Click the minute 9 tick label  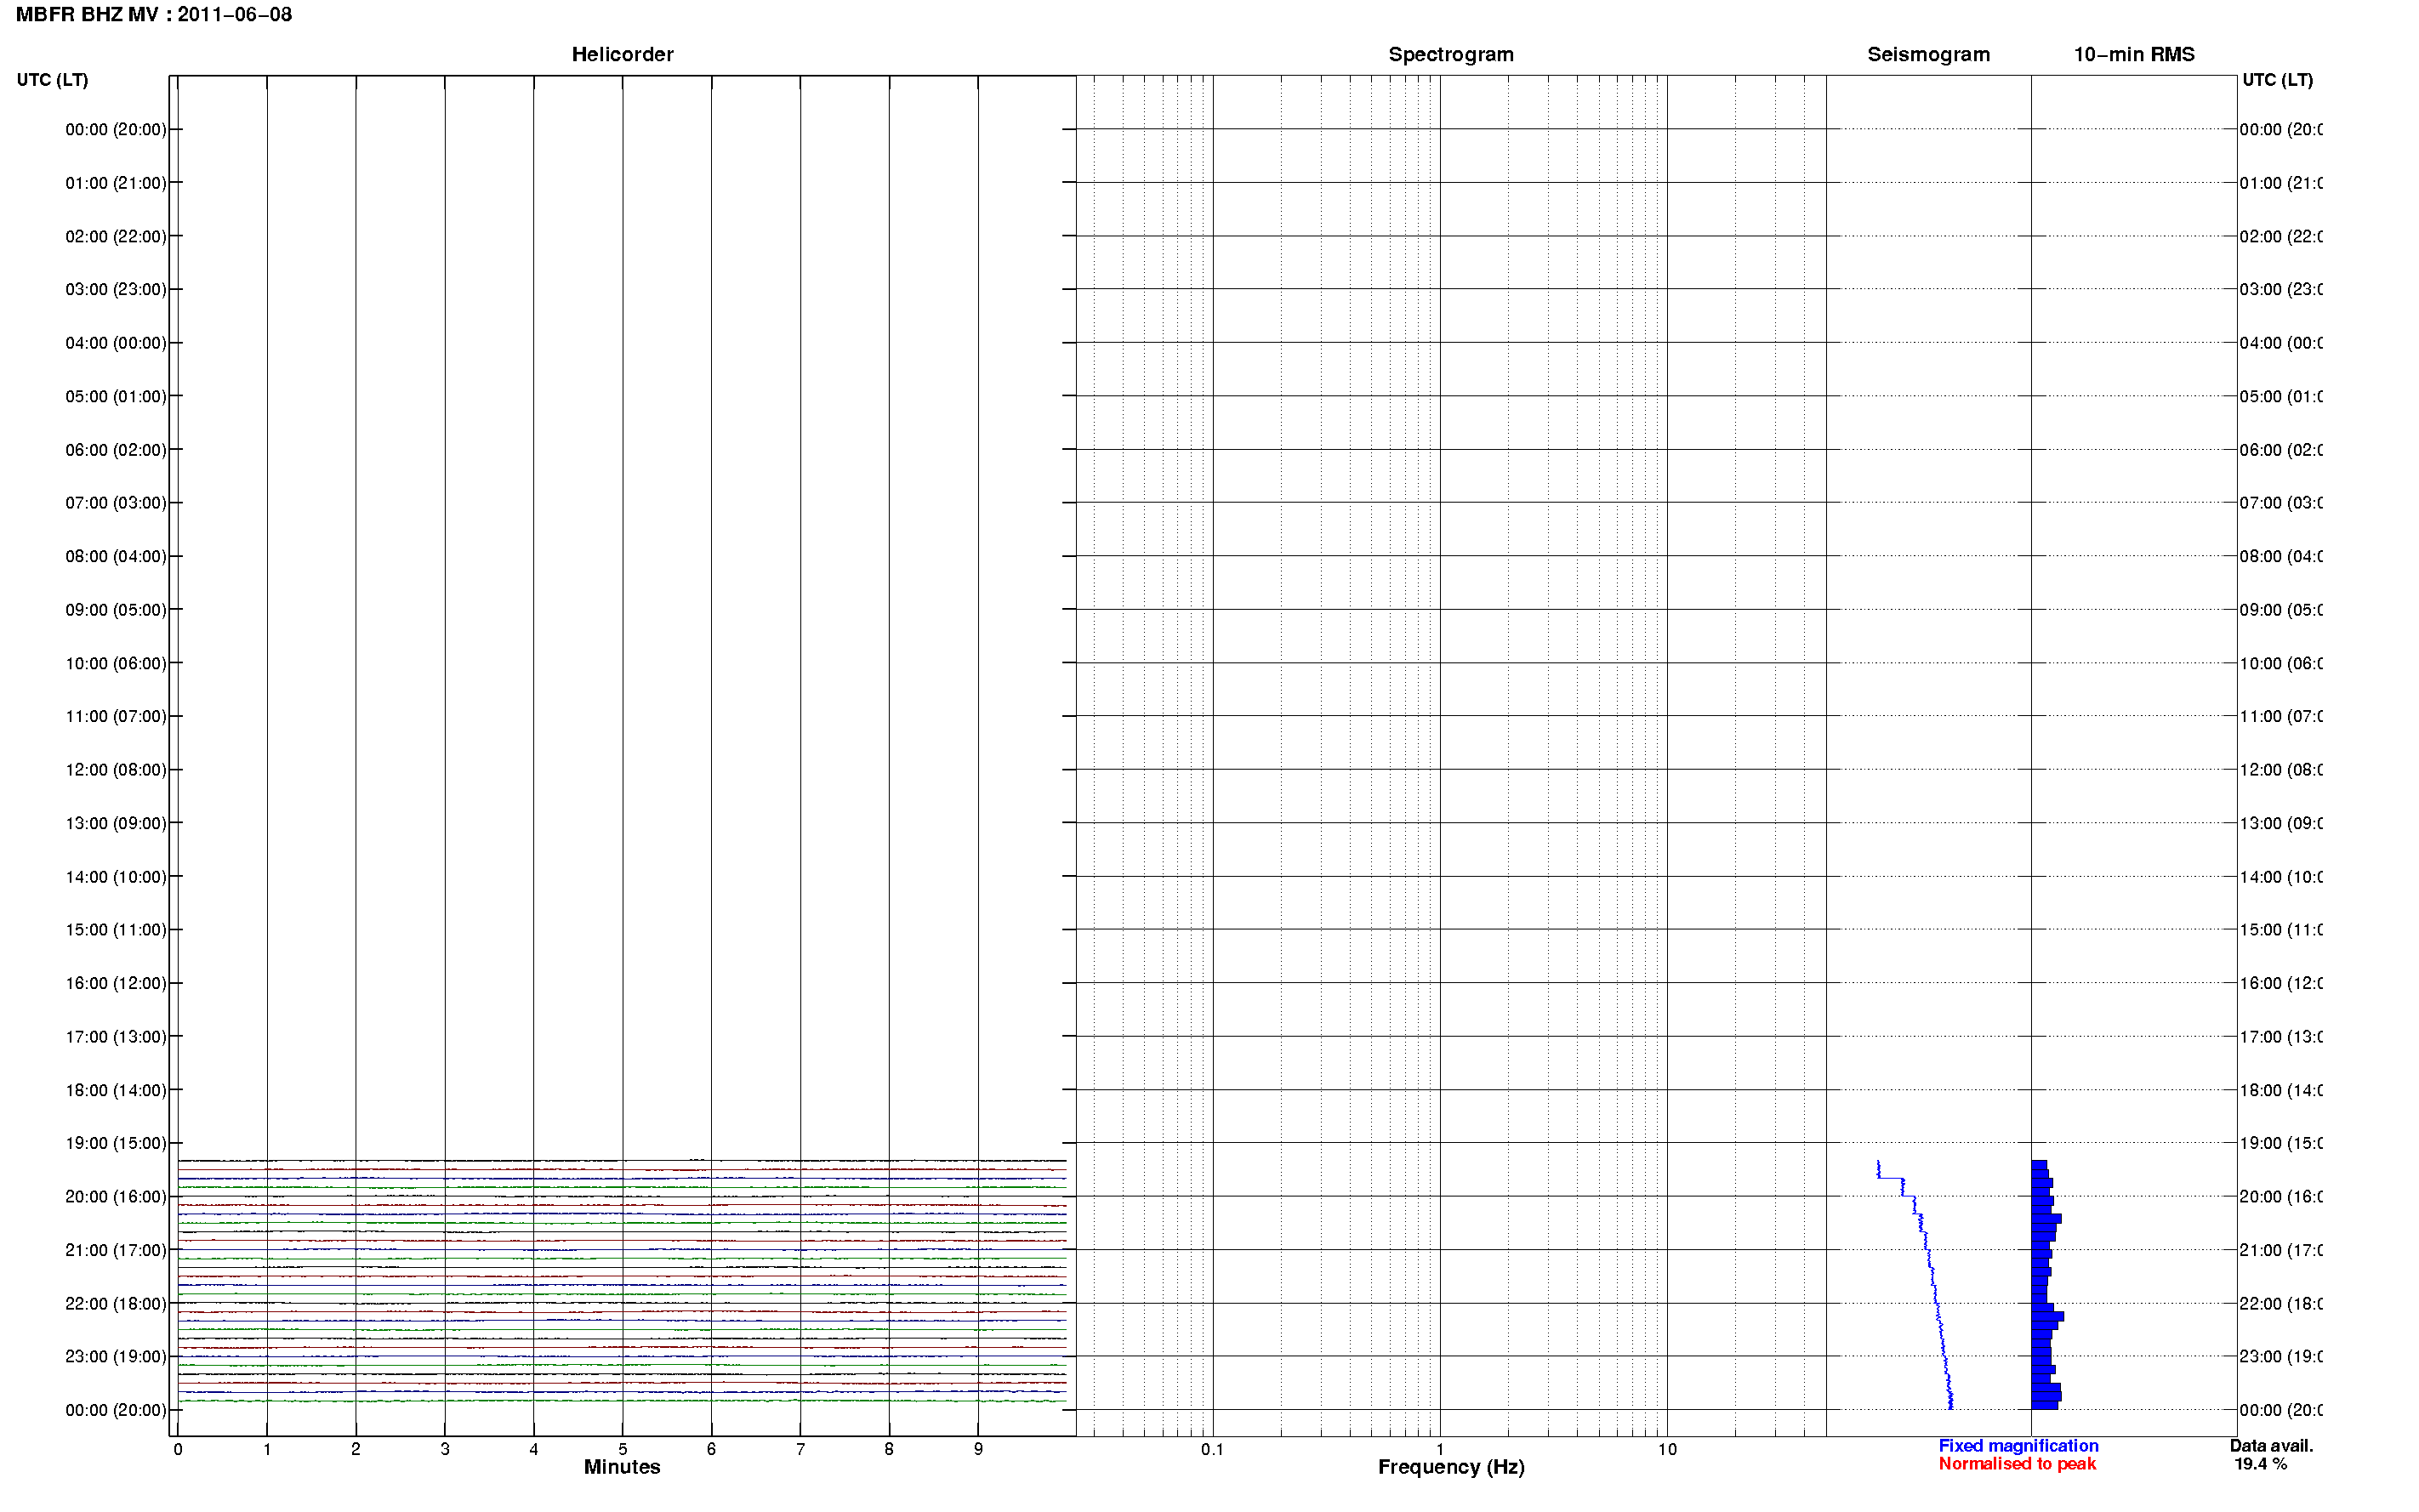click(978, 1450)
